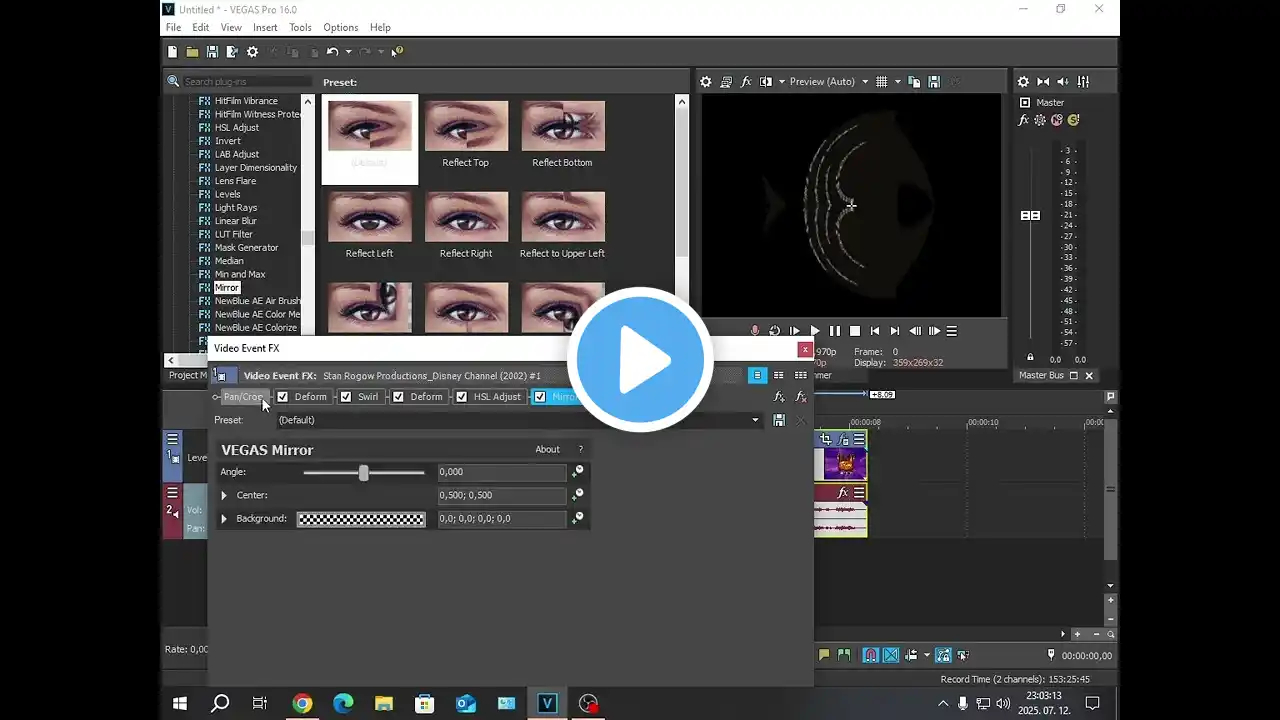
Task: Click the Undo arrow in the toolbar
Action: pos(332,52)
